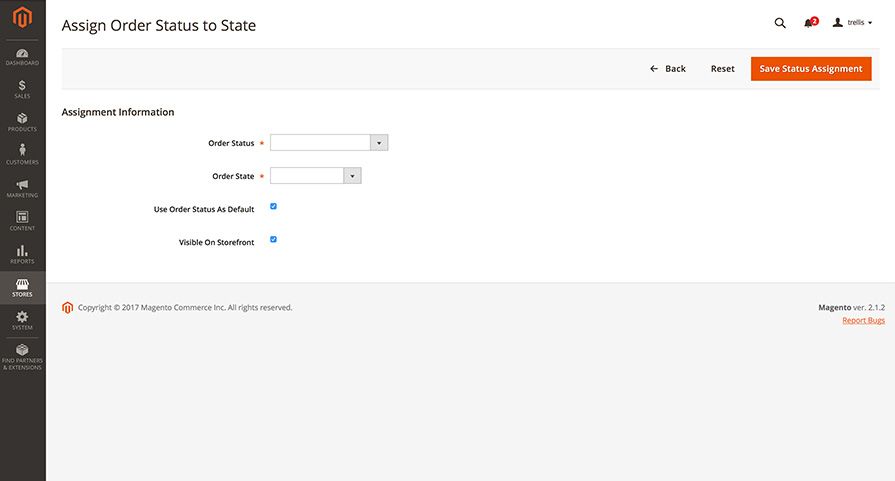Open the Customers sidebar menu
The width and height of the screenshot is (895, 481).
22,156
